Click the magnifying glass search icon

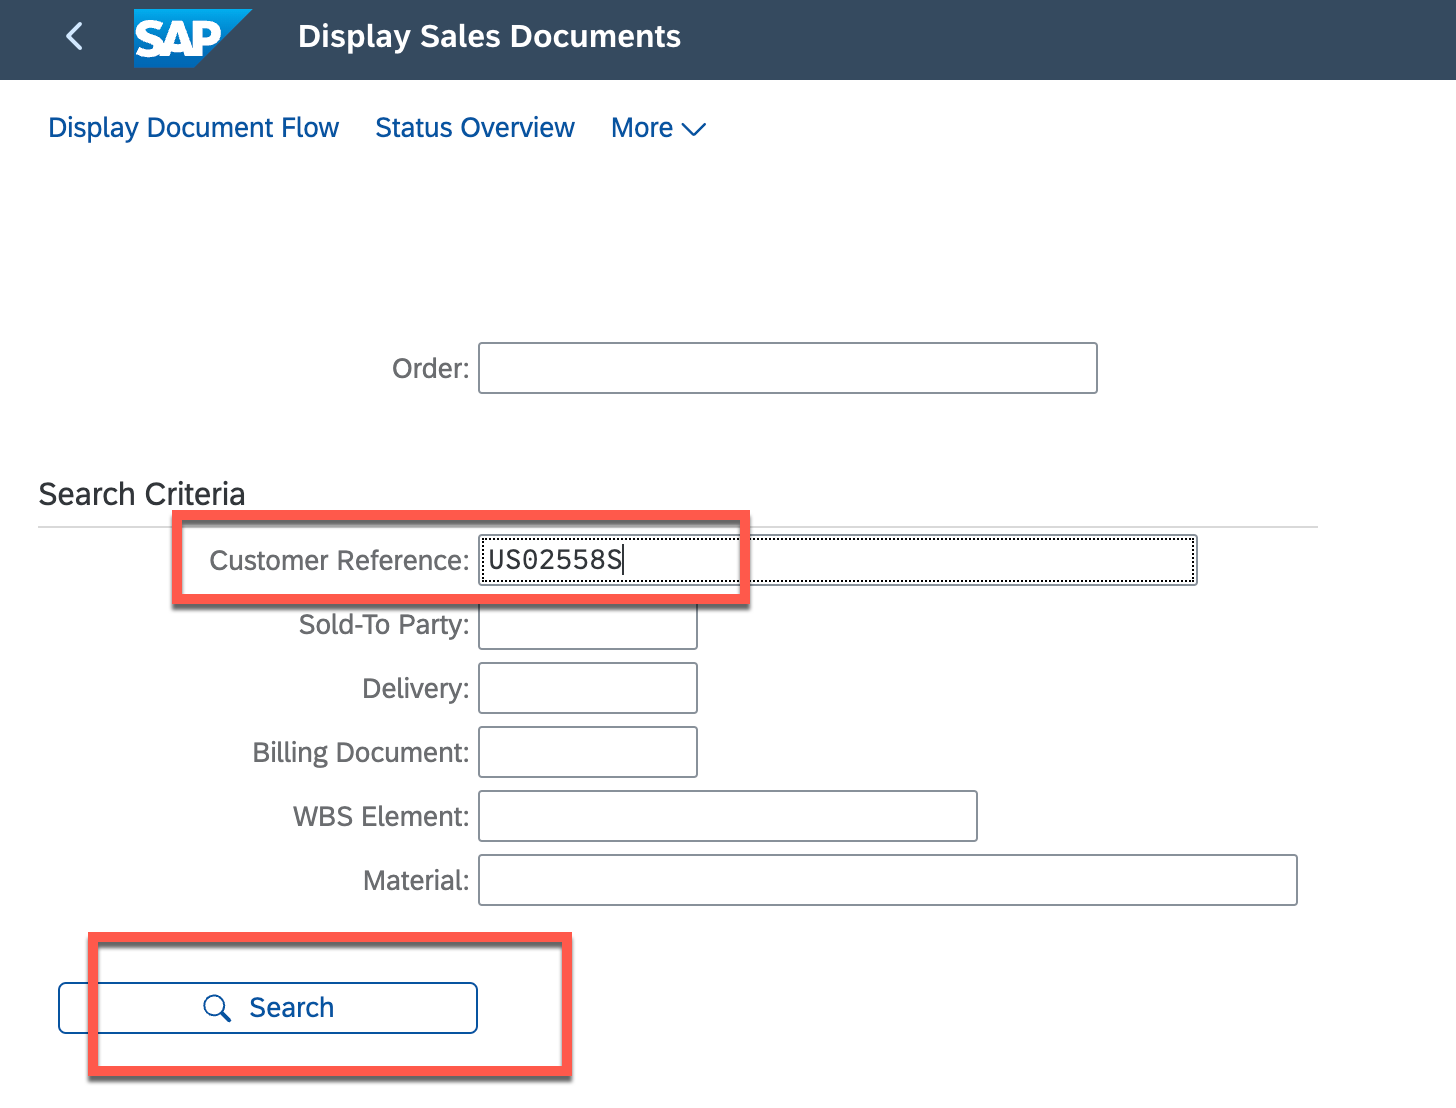click(x=217, y=1008)
